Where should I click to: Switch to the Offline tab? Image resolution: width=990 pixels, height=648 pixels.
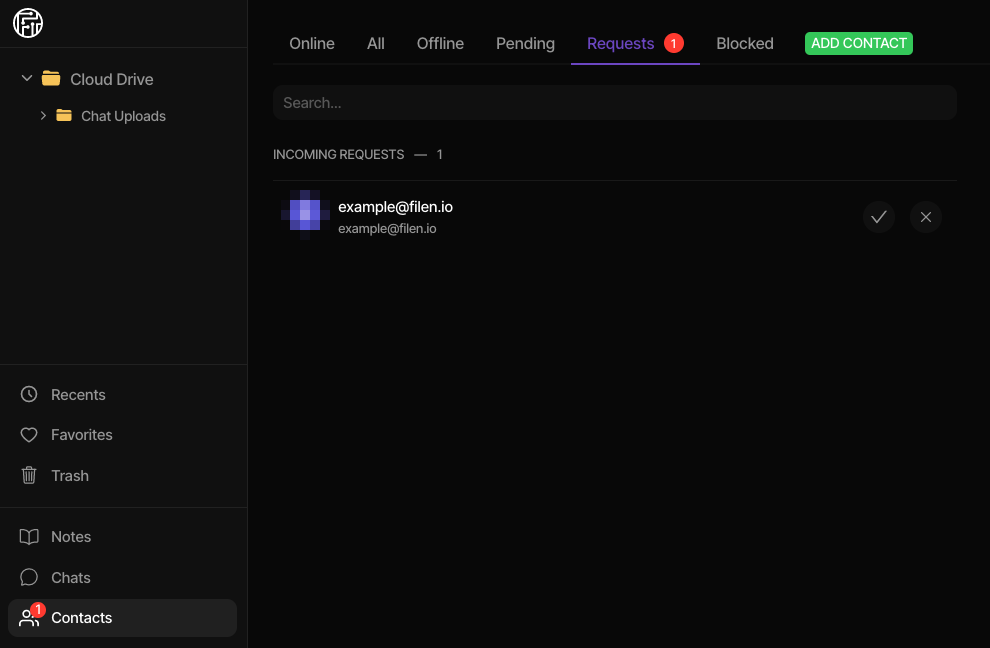tap(440, 44)
